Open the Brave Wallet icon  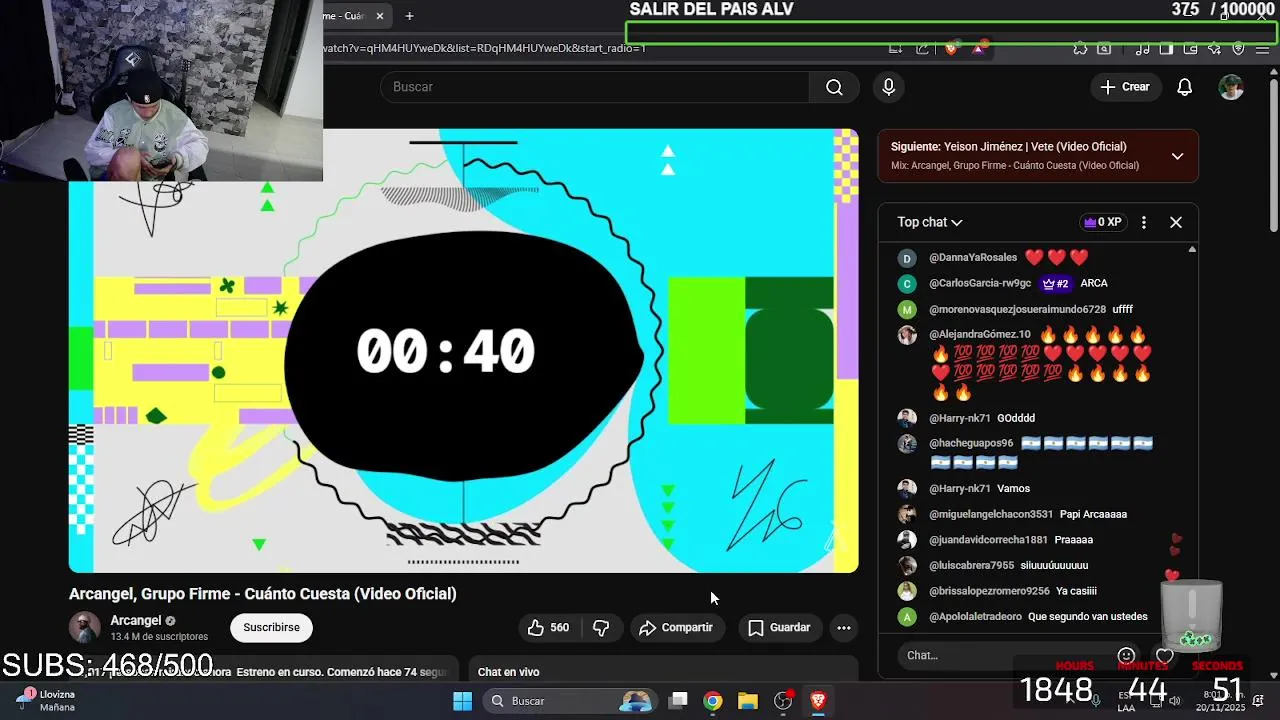pyautogui.click(x=1190, y=48)
